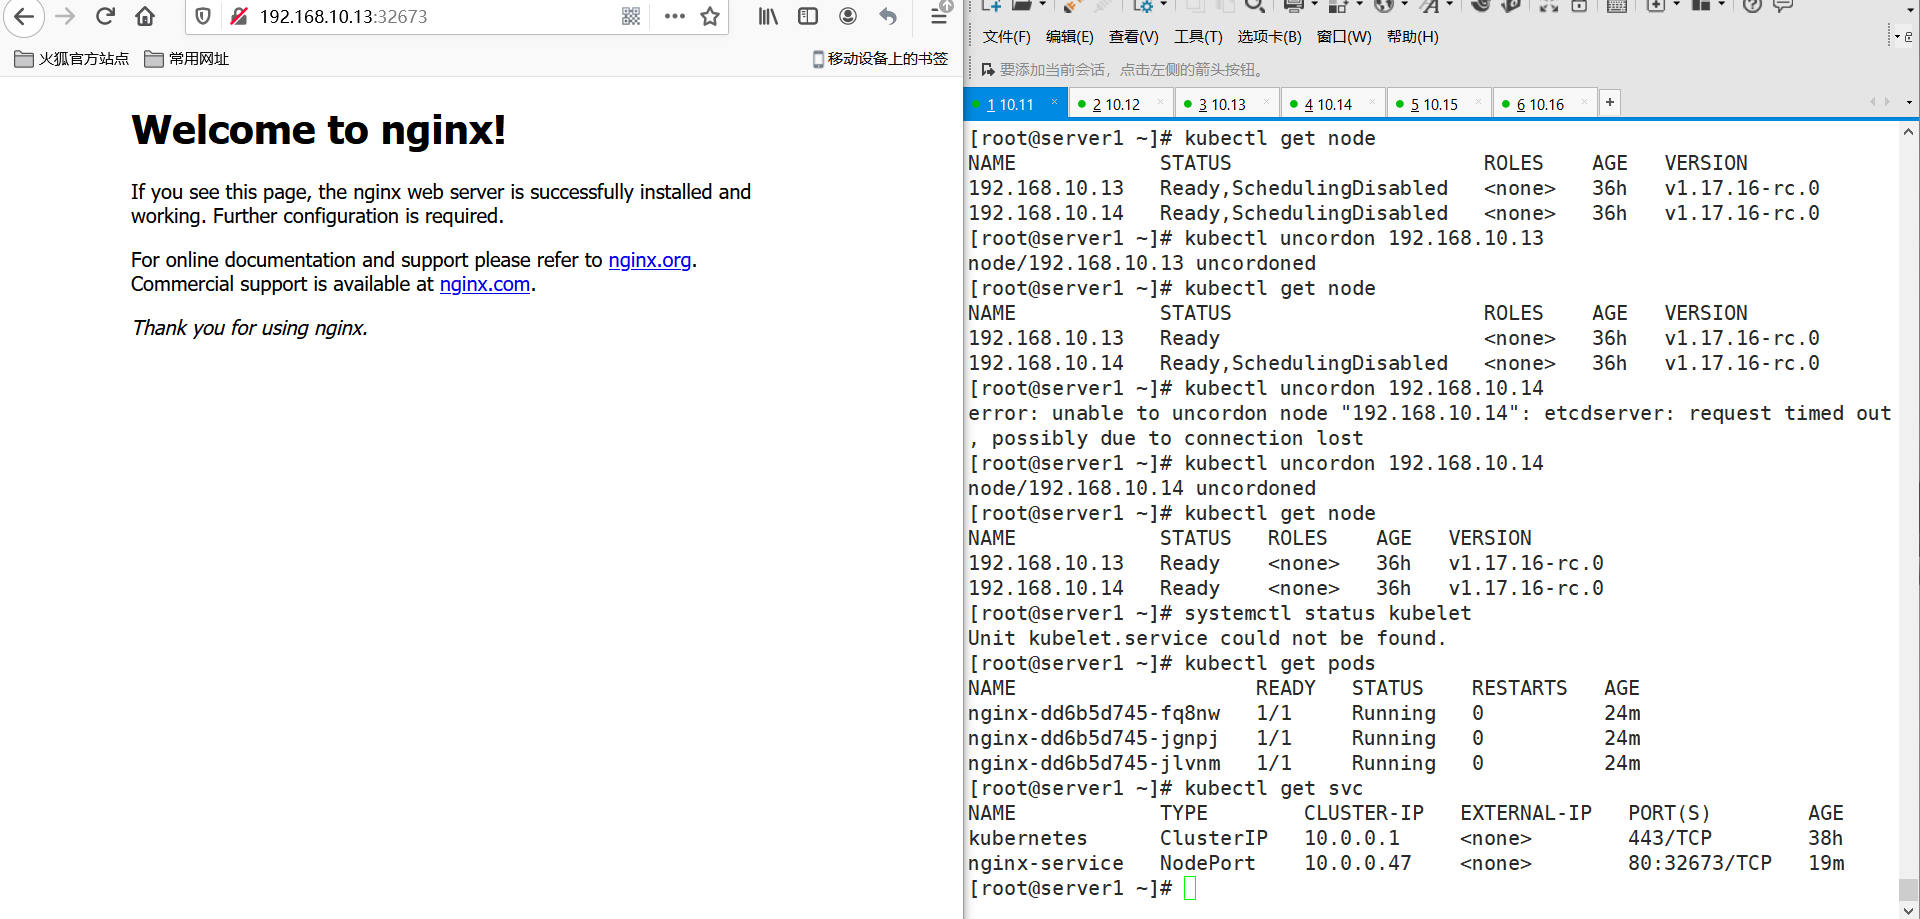Open 编辑(E) menu
1920x919 pixels.
click(x=1069, y=37)
